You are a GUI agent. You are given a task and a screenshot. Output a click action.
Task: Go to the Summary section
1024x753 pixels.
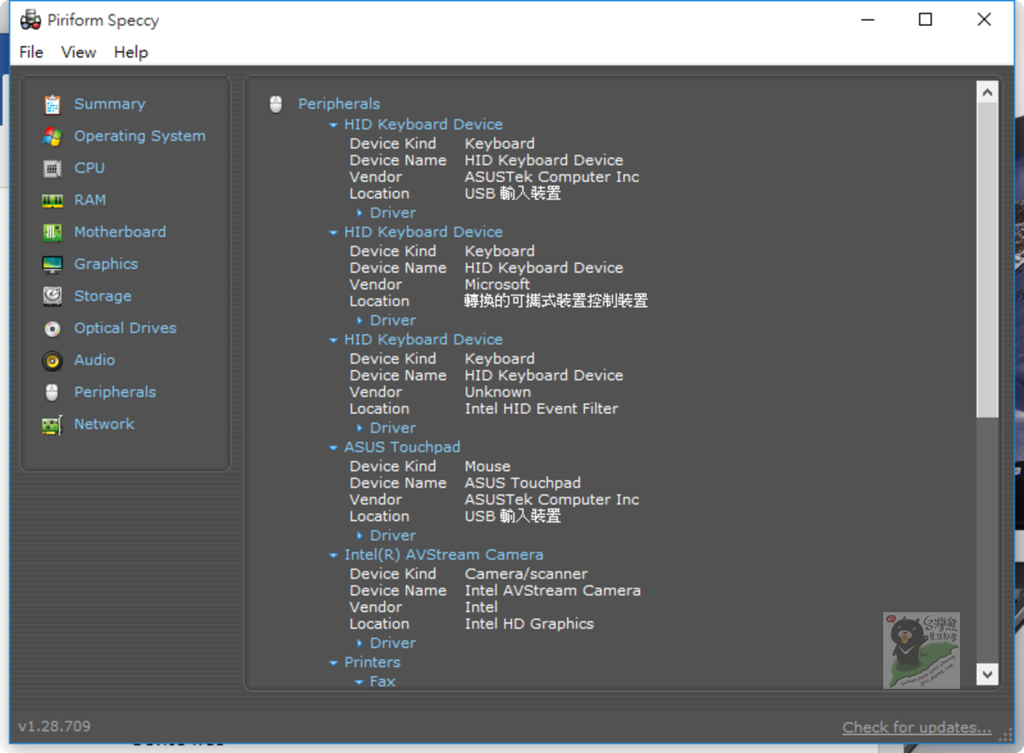click(110, 104)
